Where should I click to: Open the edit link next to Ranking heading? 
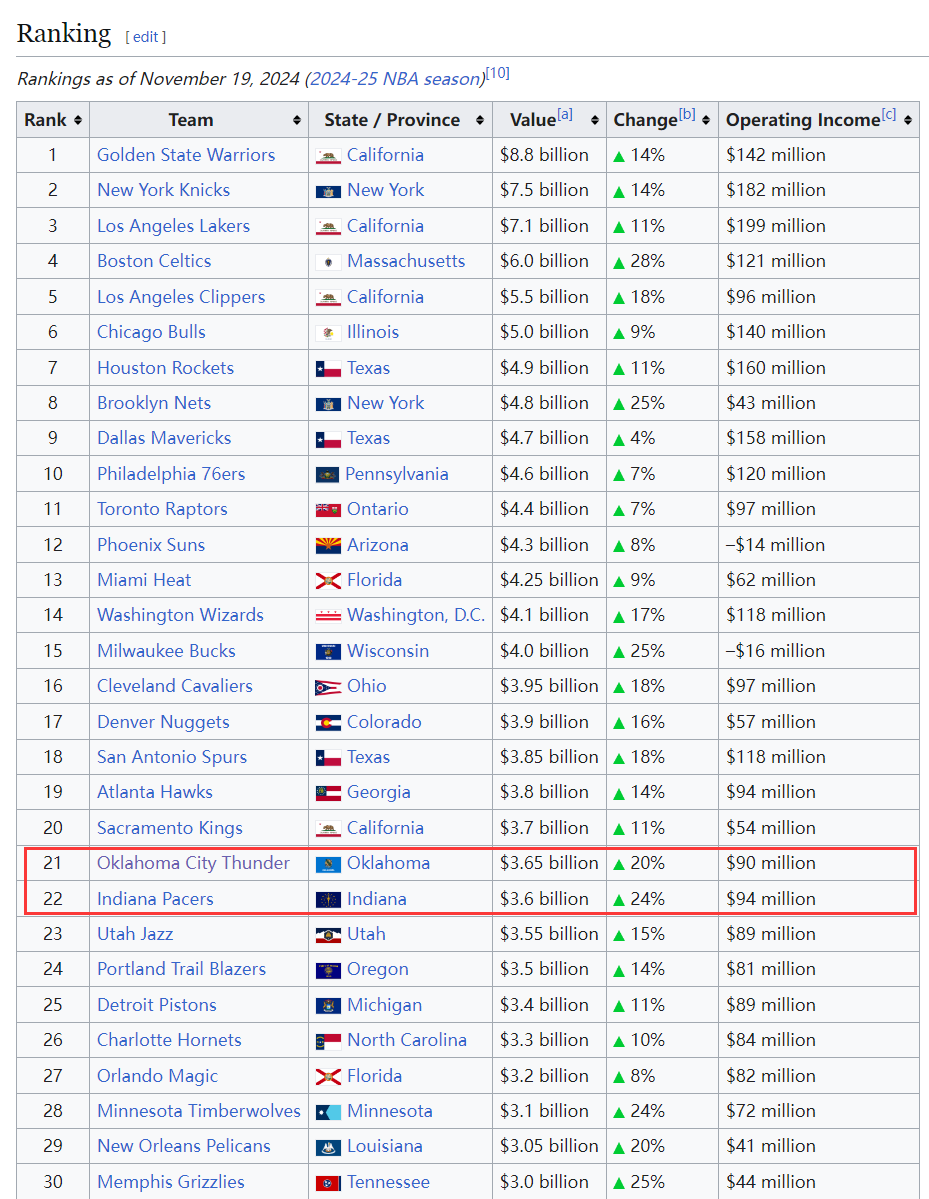tap(146, 37)
